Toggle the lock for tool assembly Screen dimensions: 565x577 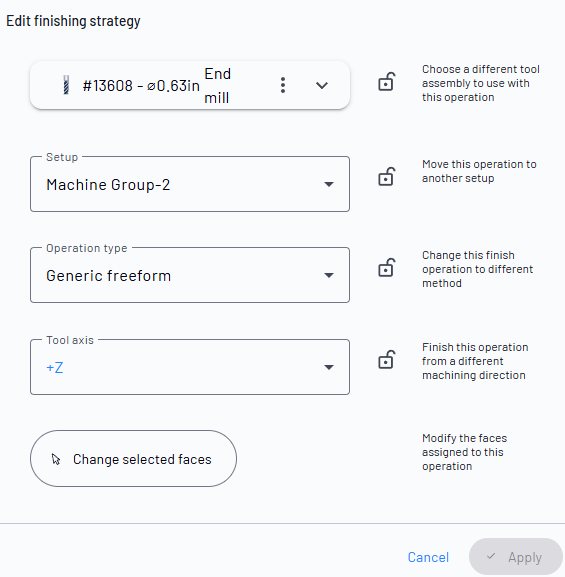click(x=386, y=82)
